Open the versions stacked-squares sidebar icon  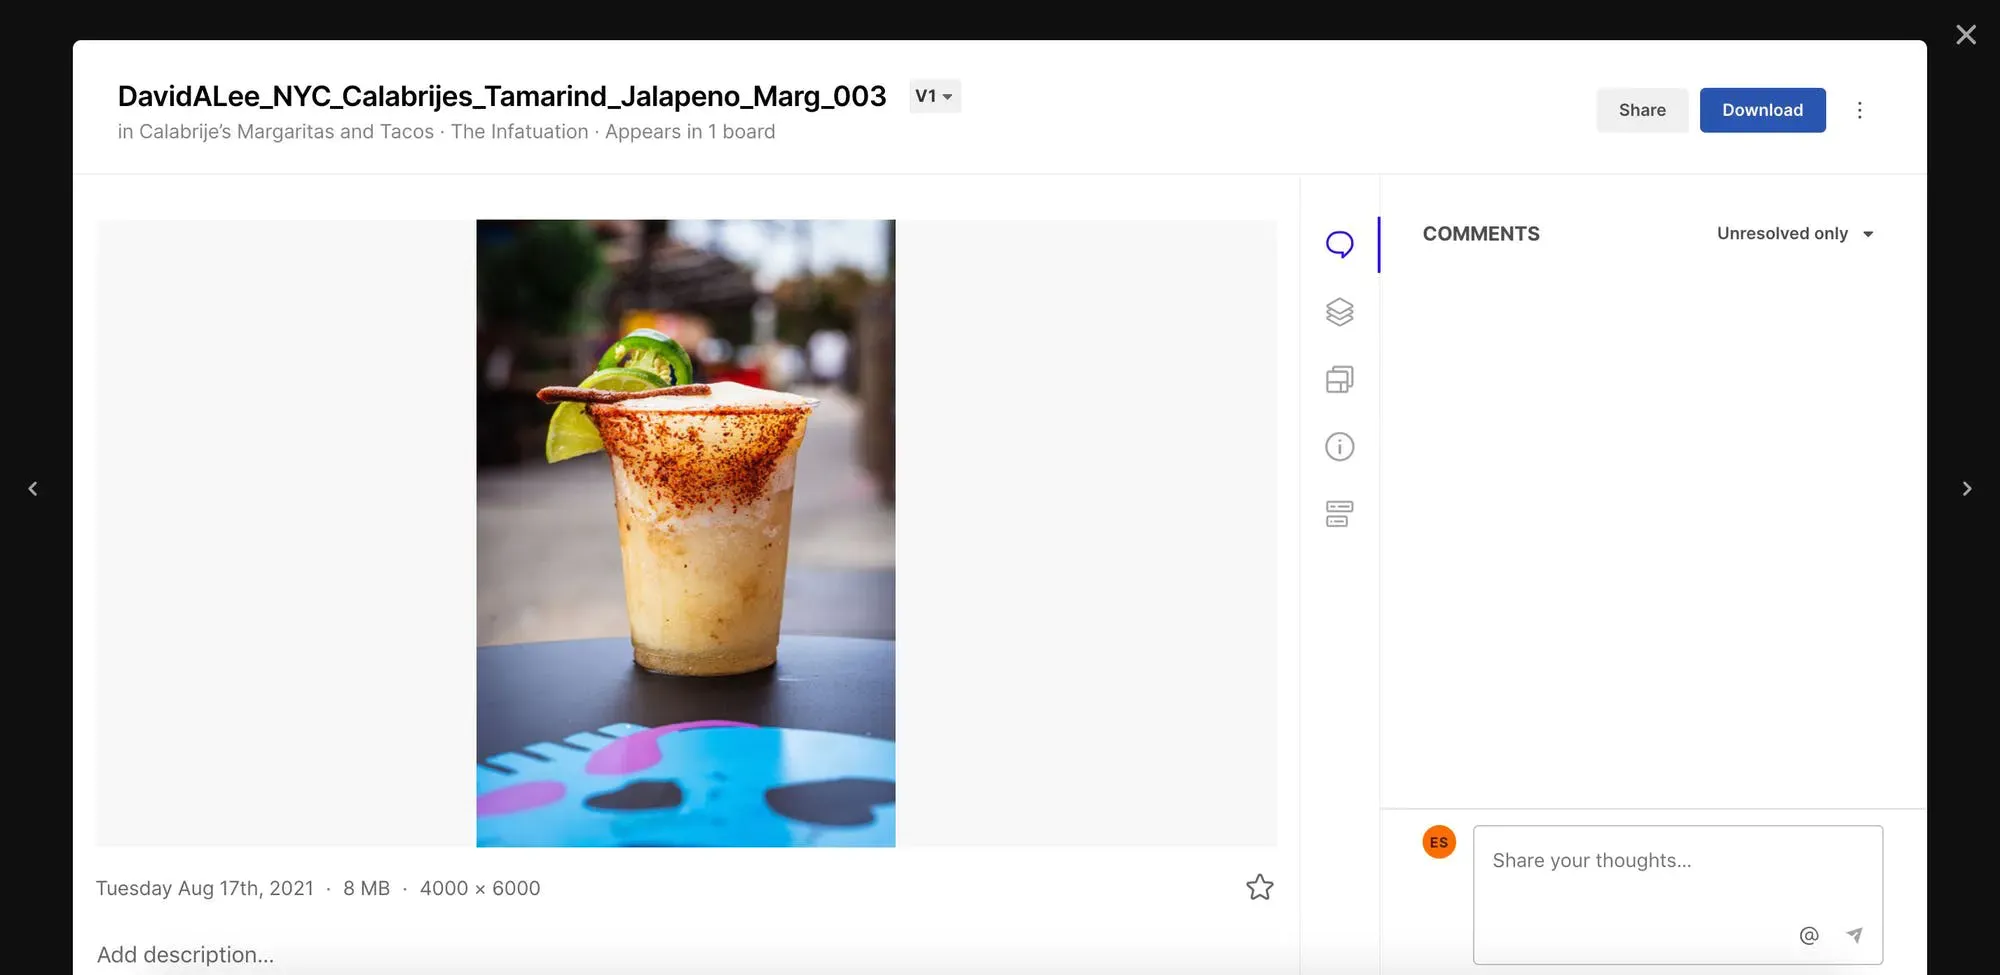pyautogui.click(x=1339, y=379)
